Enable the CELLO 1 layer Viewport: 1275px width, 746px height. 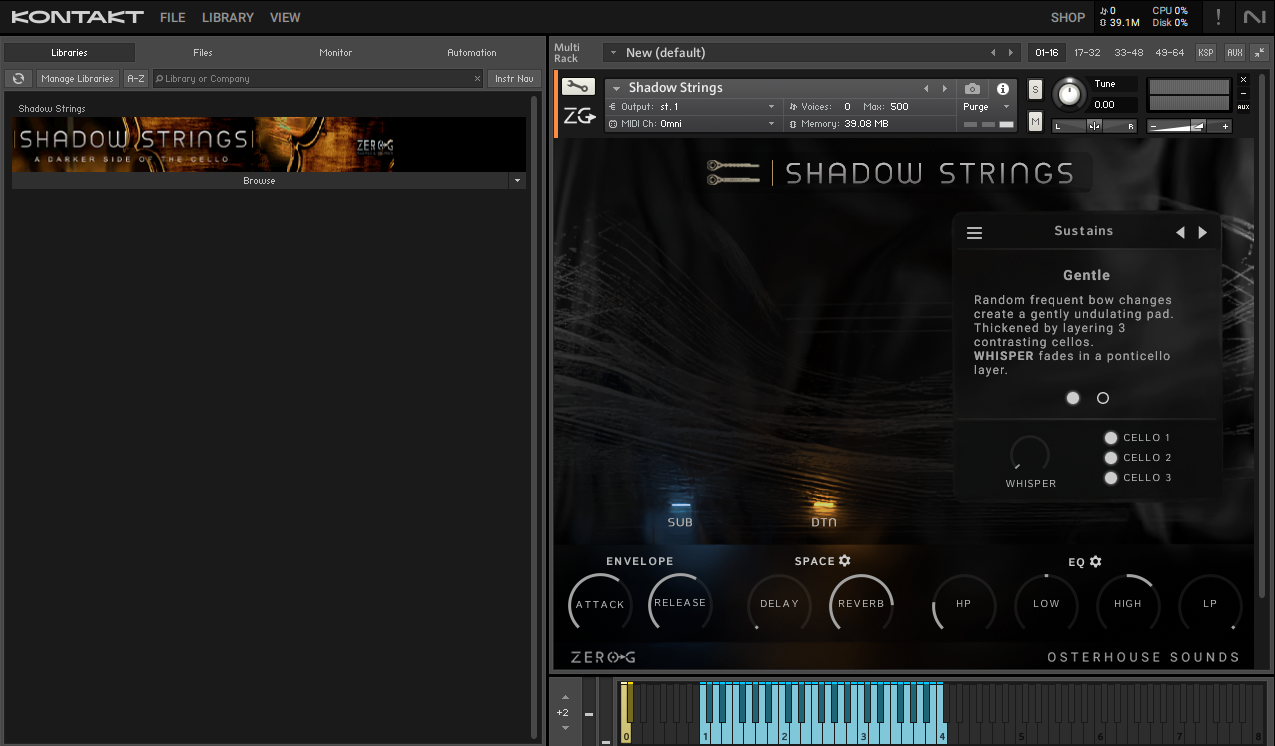(x=1110, y=437)
